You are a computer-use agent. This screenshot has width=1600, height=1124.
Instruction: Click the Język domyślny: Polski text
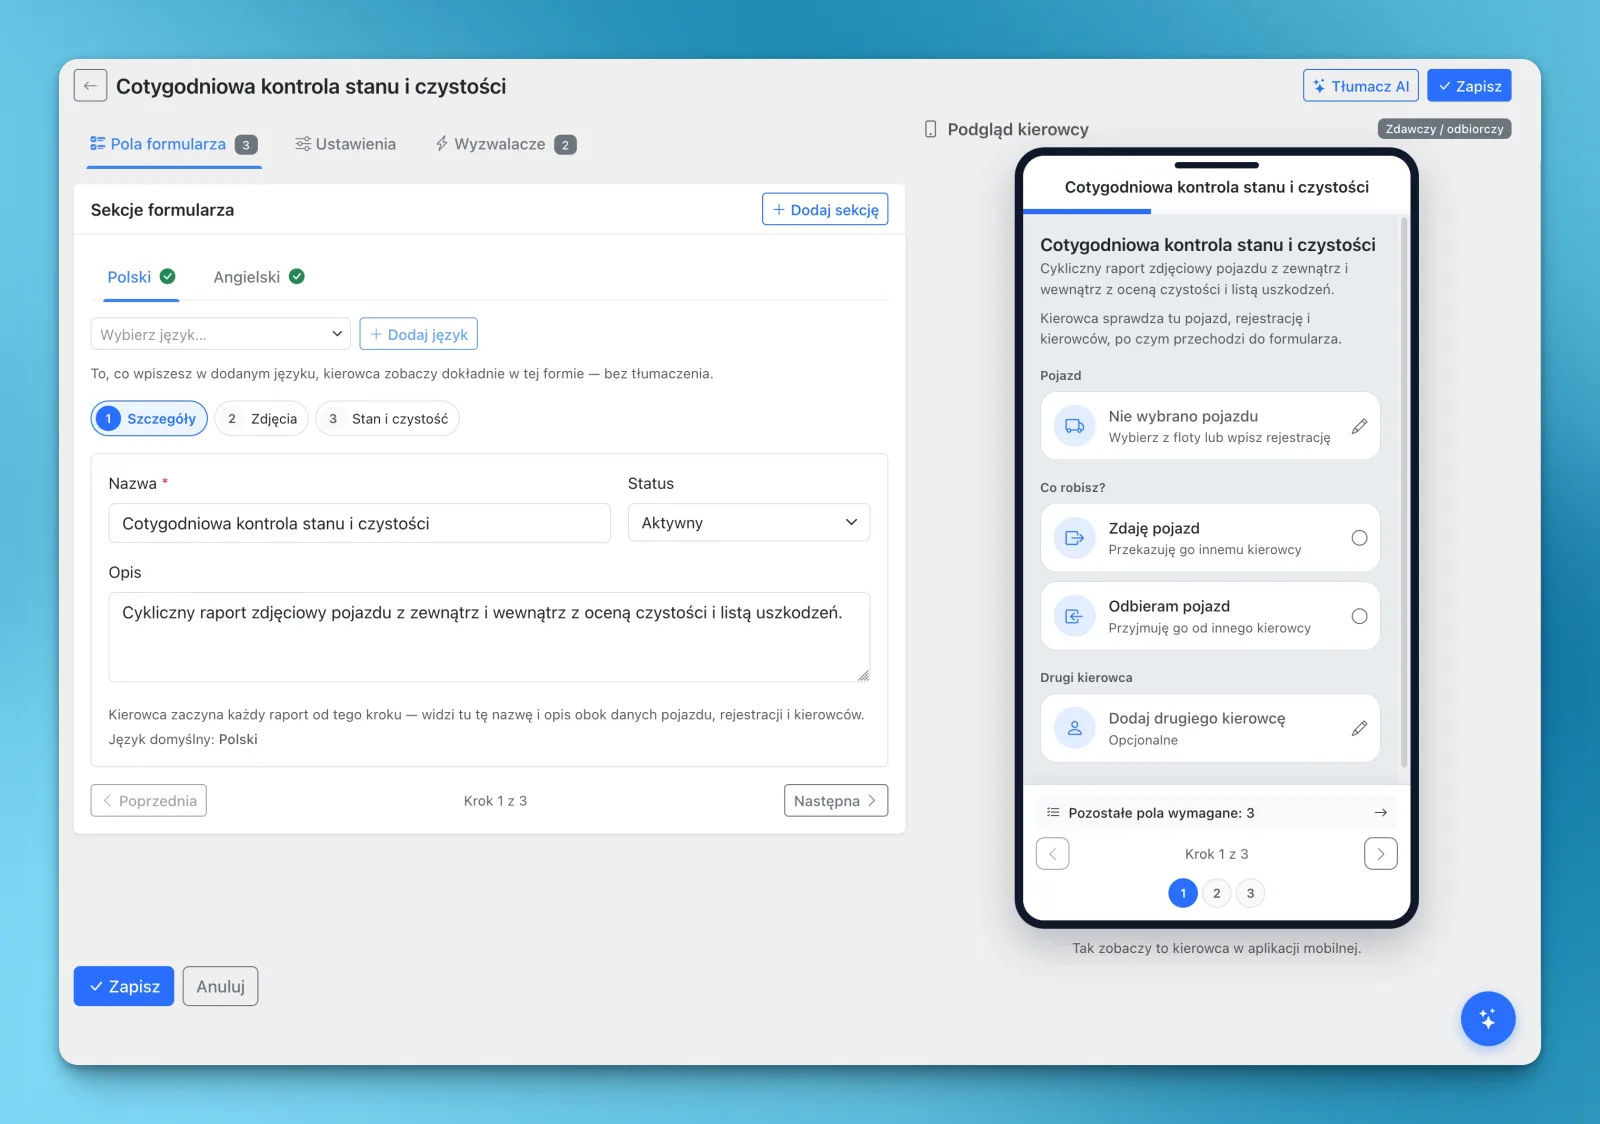[183, 739]
